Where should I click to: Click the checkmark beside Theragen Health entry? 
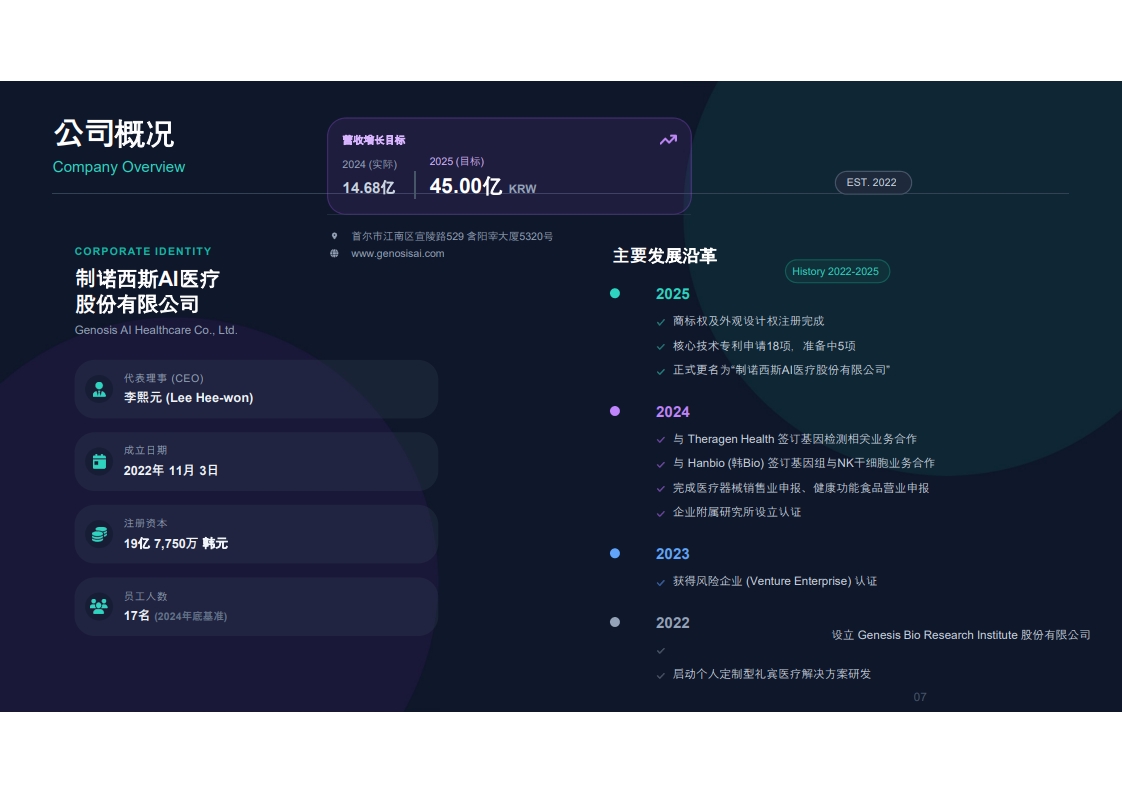pyautogui.click(x=660, y=439)
